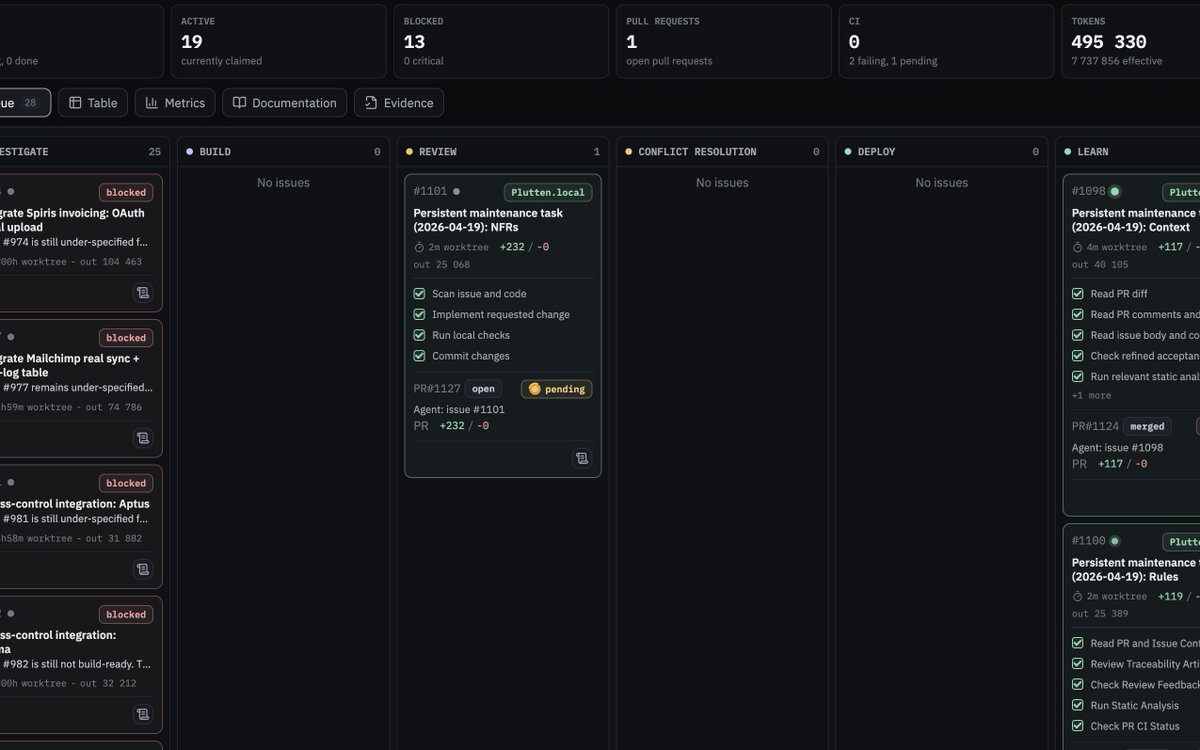
Task: Toggle 'Check PR CI Status' checkbox
Action: (x=1078, y=726)
